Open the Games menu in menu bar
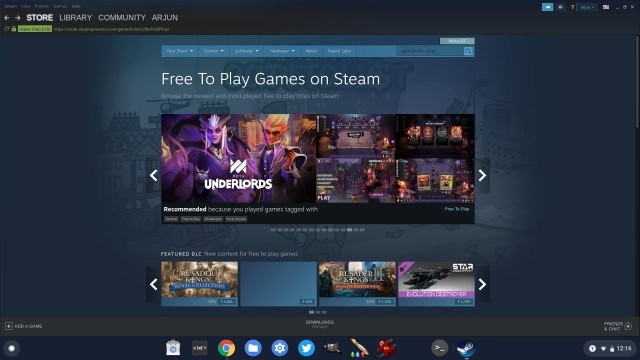Screen dimensions: 640x360 pyautogui.click(x=60, y=6)
